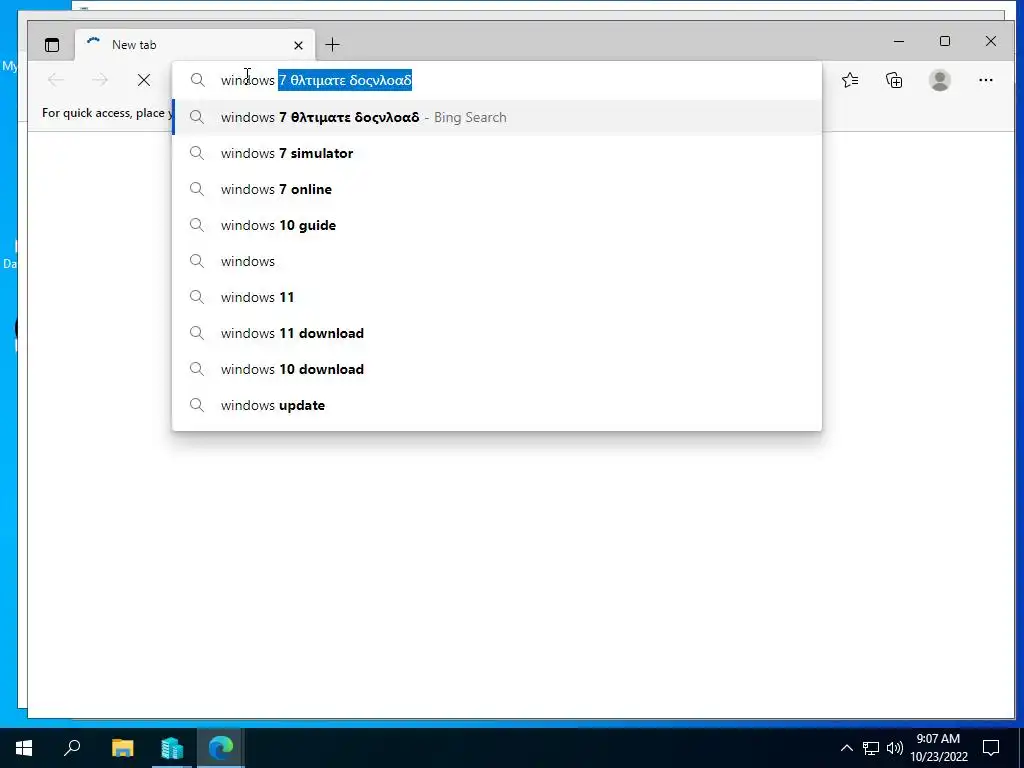The height and width of the screenshot is (768, 1024).
Task: Click the search icon beside windows 7 simulator
Action: pos(197,153)
